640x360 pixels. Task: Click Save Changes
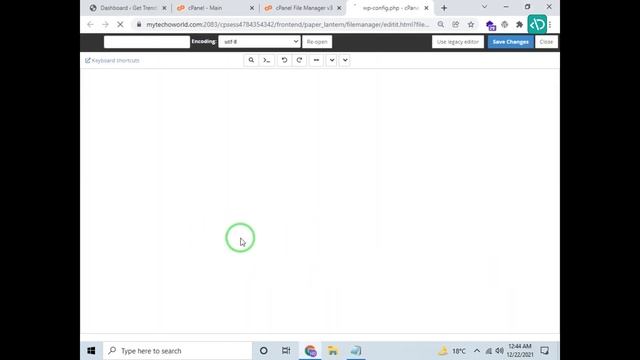[x=511, y=42]
